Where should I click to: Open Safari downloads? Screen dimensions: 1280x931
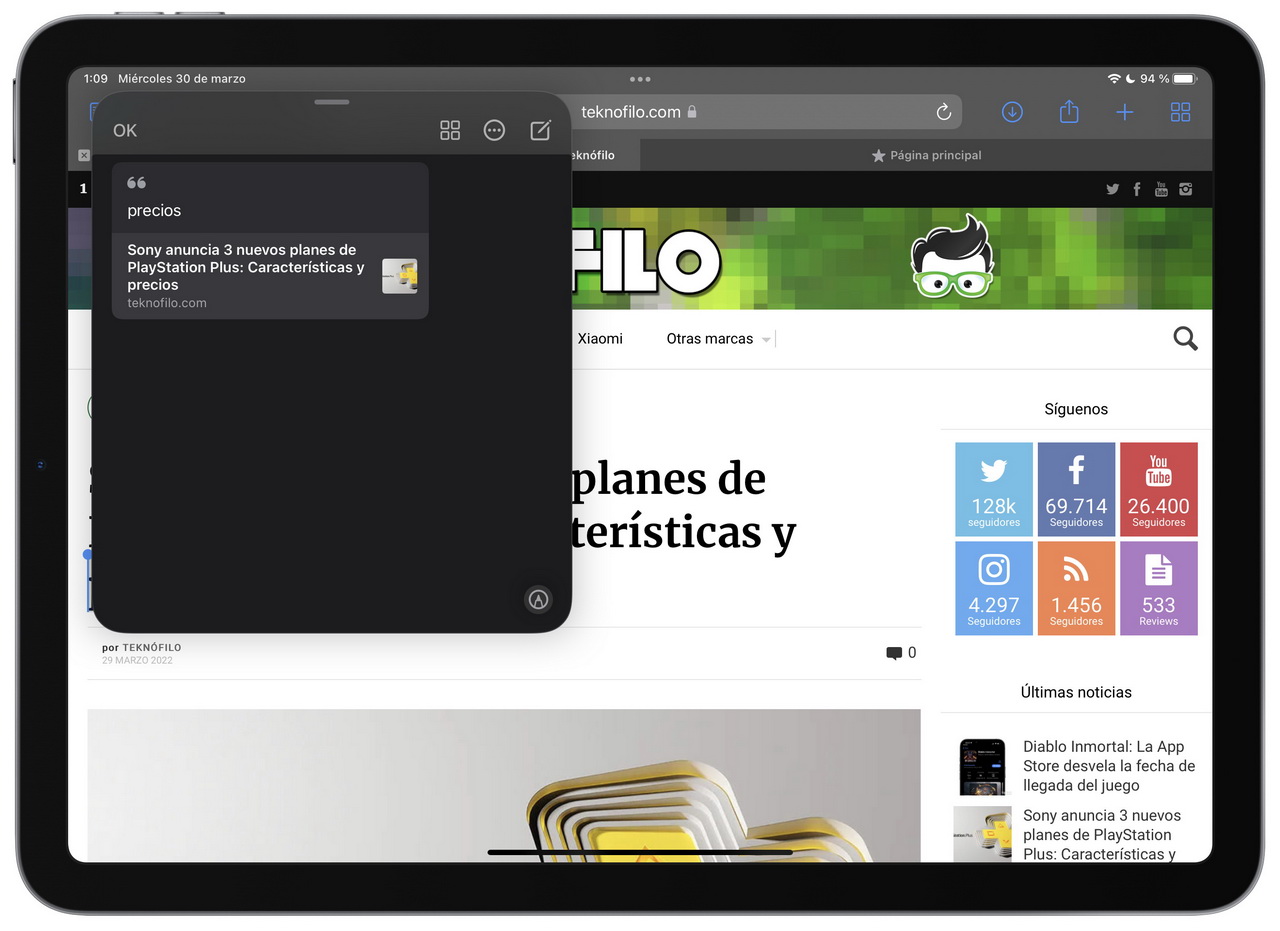click(1012, 112)
